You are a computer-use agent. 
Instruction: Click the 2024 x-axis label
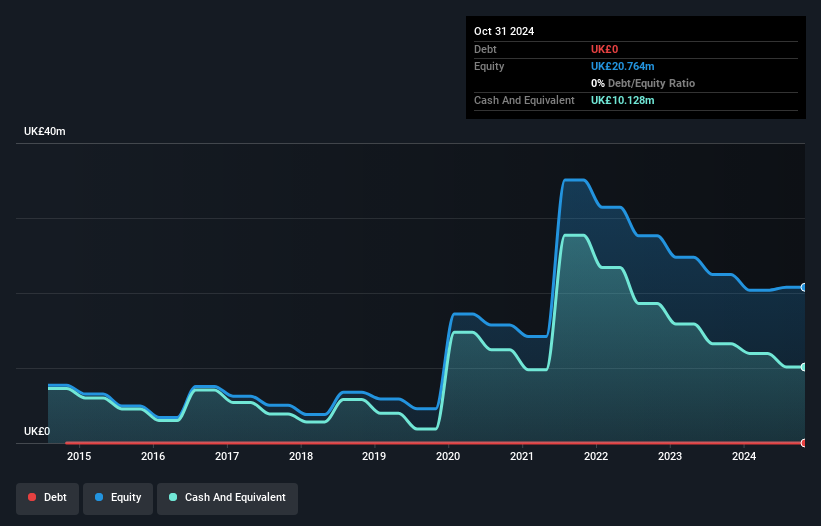tap(744, 456)
